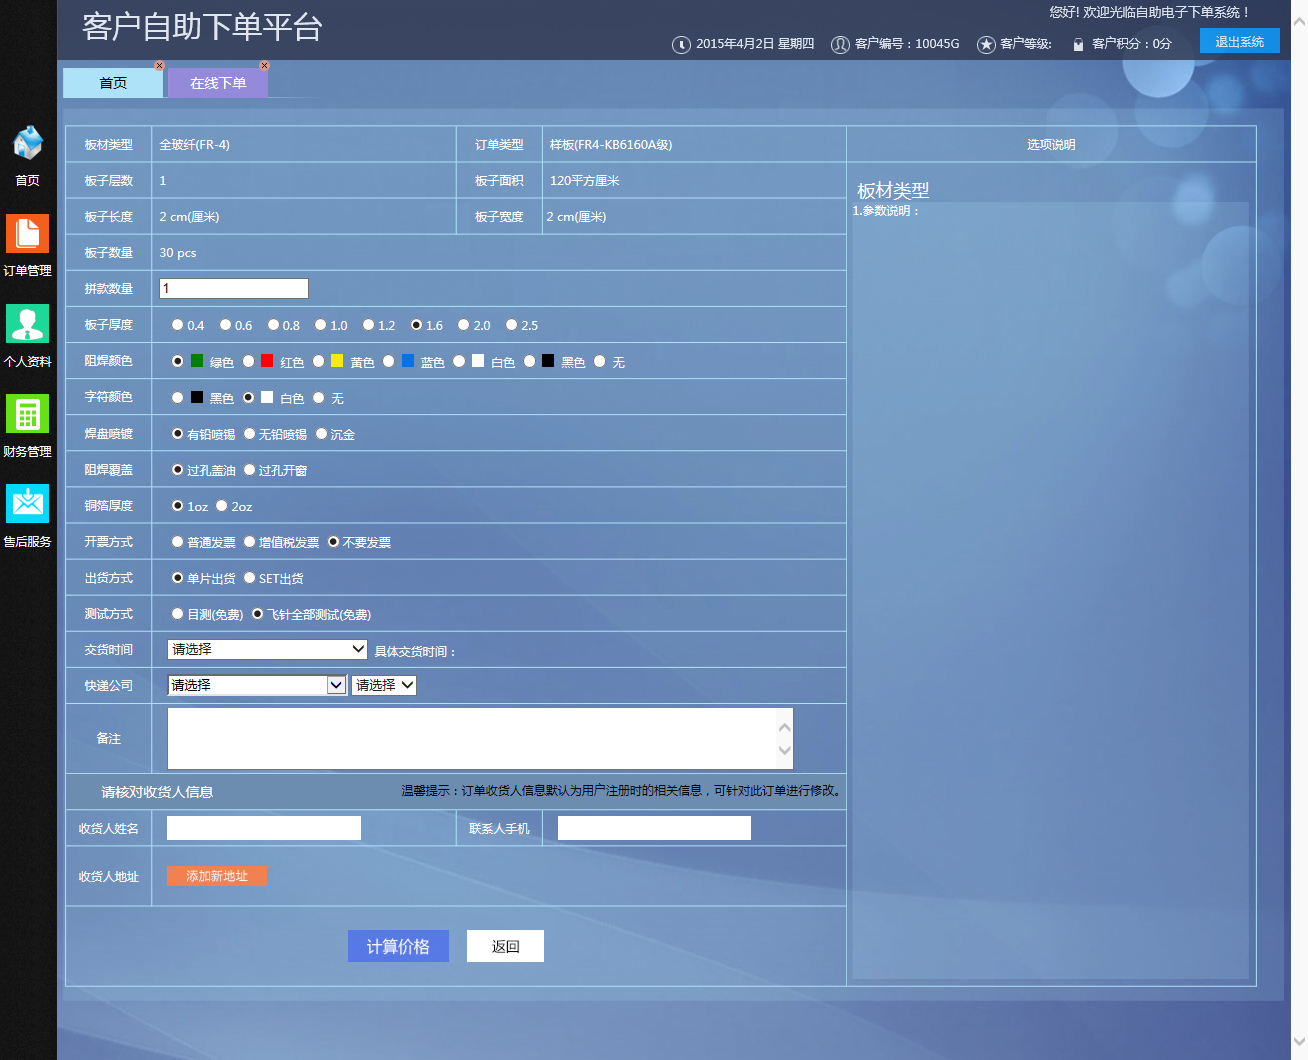This screenshot has width=1308, height=1060.
Task: Click the star icon next to 客户等级
Action: pos(986,44)
